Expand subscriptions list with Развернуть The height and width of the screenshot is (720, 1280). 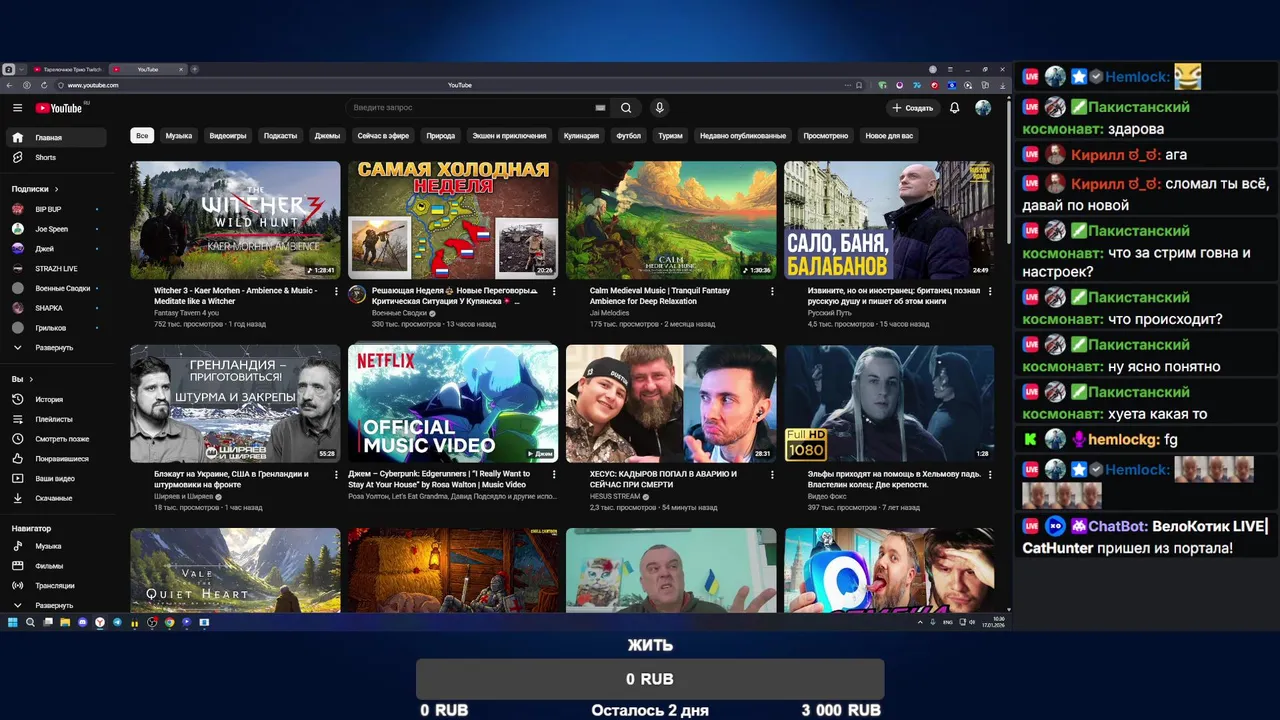tap(57, 348)
